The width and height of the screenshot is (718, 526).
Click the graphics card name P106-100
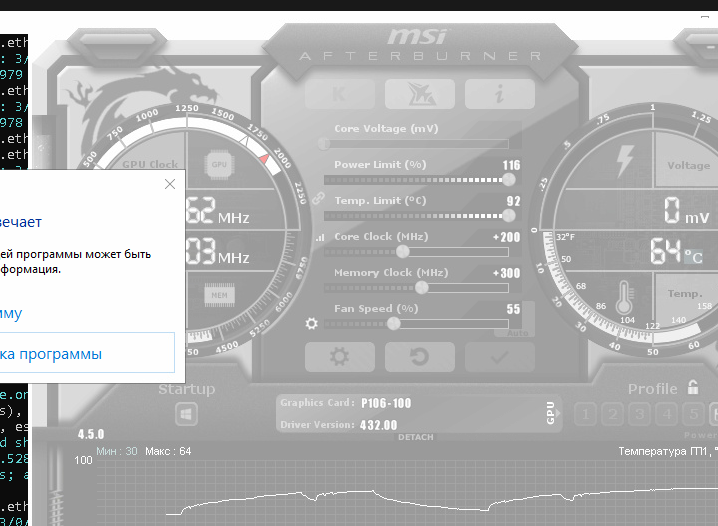386,403
